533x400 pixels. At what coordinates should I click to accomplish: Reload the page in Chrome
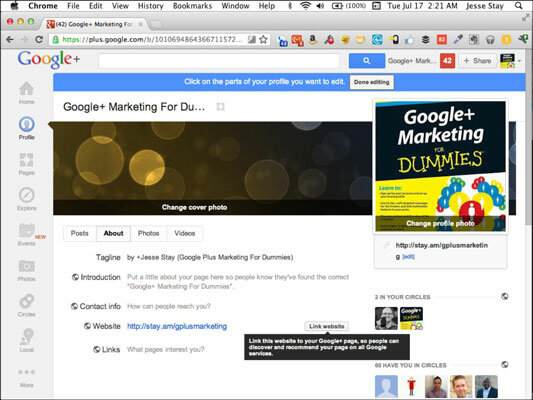click(x=39, y=39)
